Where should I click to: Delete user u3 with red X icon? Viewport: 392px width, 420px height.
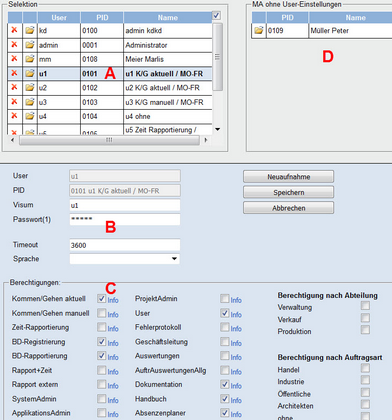14,102
